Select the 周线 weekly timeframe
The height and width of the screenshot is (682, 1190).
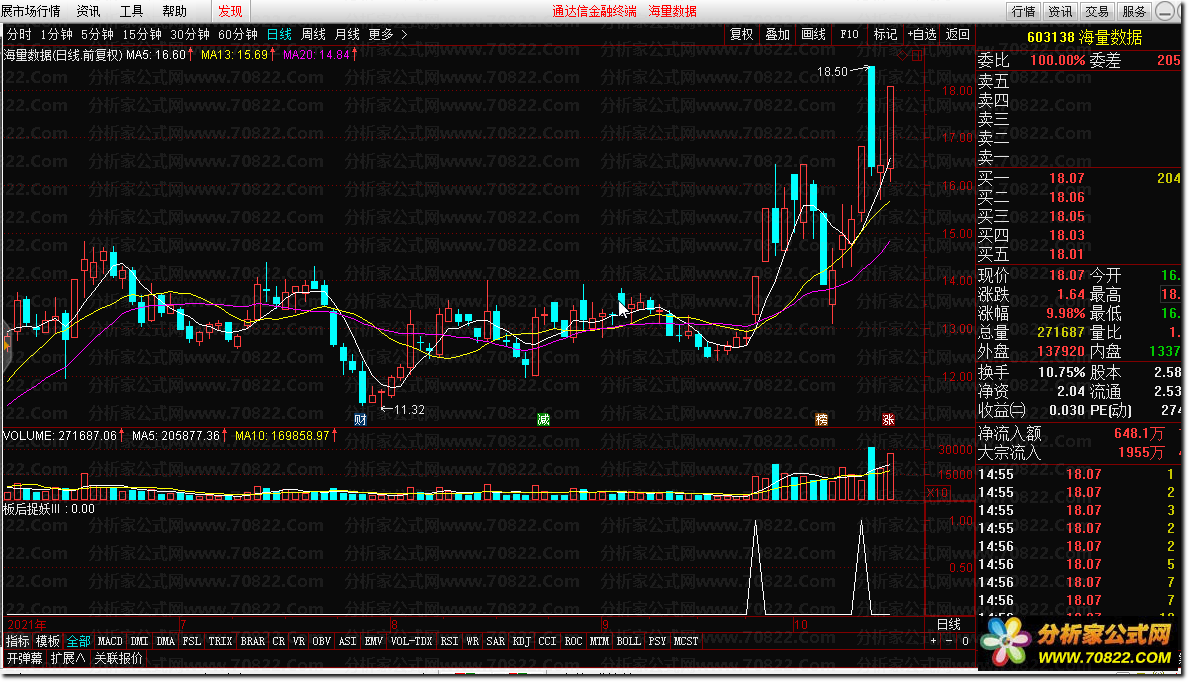[313, 34]
